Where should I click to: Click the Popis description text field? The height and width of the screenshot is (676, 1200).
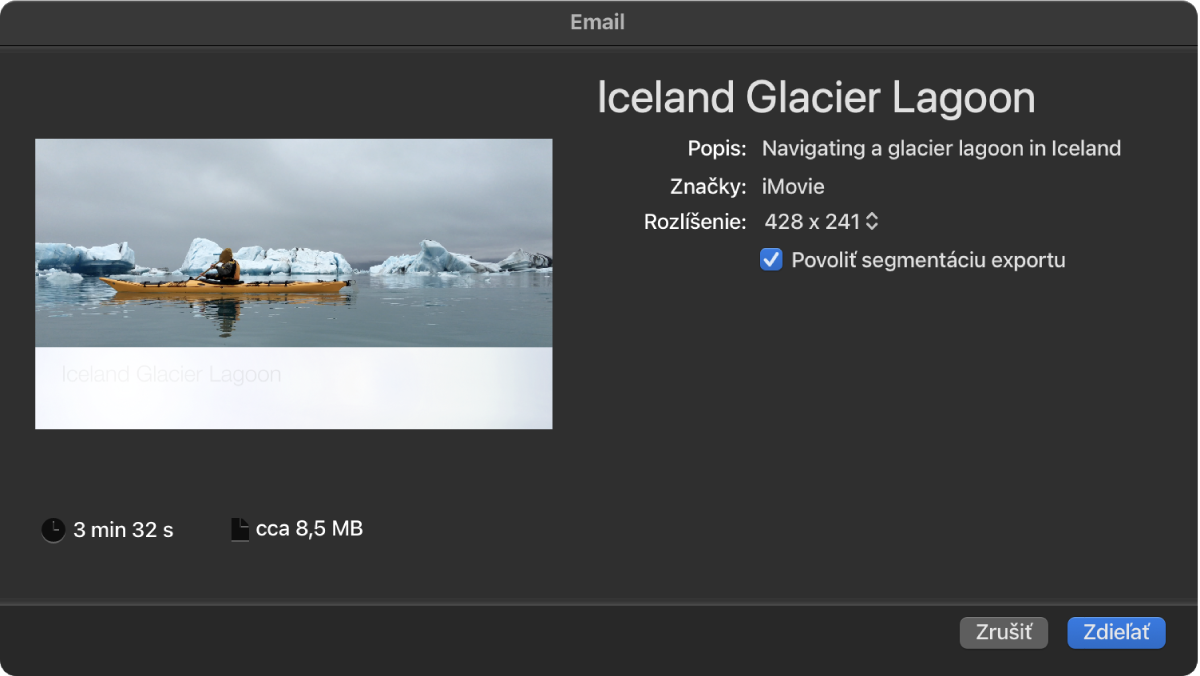pyautogui.click(x=941, y=149)
